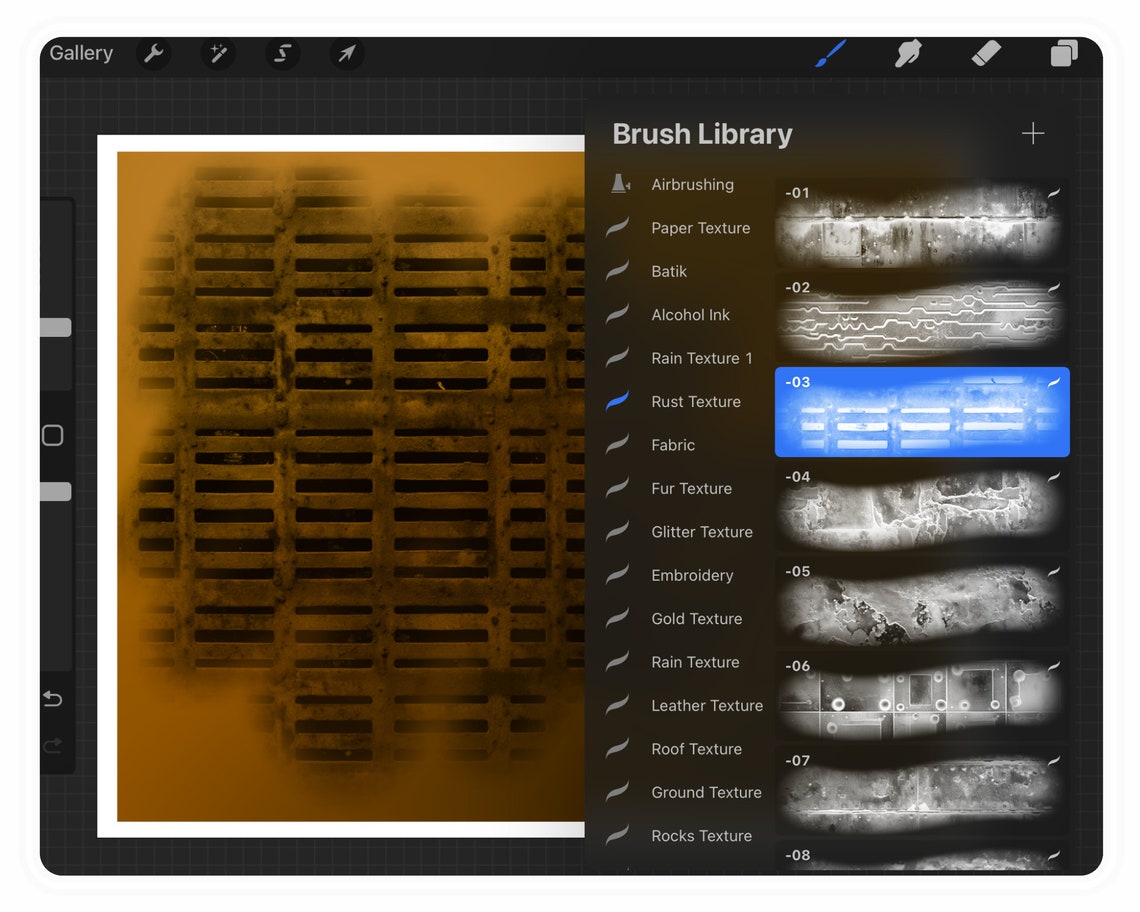Pick the -06 rust brush
This screenshot has width=1140, height=912.
(921, 697)
